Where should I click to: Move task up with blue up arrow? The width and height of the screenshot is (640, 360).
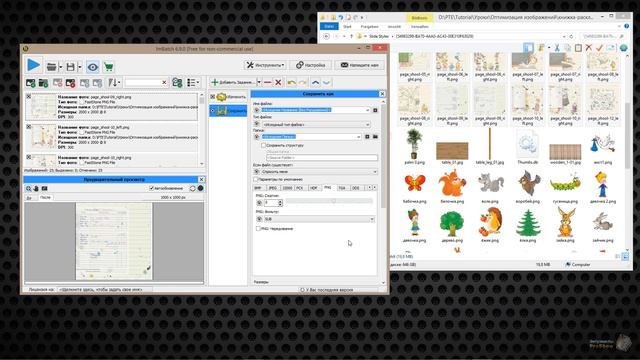(316, 82)
